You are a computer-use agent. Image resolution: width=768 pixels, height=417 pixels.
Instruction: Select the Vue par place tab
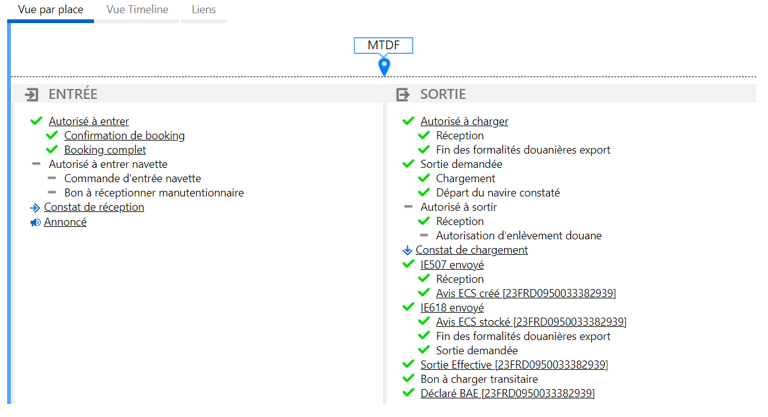click(50, 9)
